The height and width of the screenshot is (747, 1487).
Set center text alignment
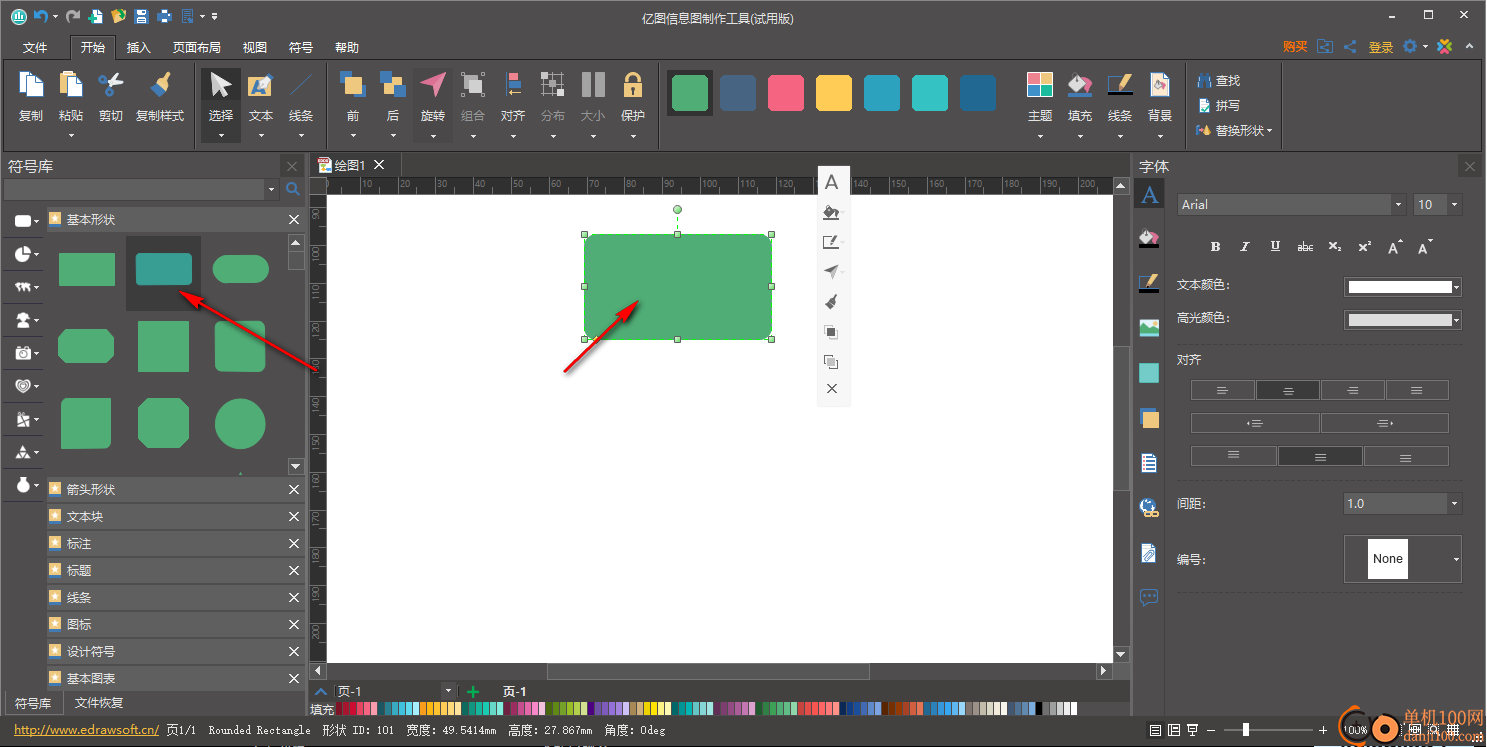click(1288, 390)
